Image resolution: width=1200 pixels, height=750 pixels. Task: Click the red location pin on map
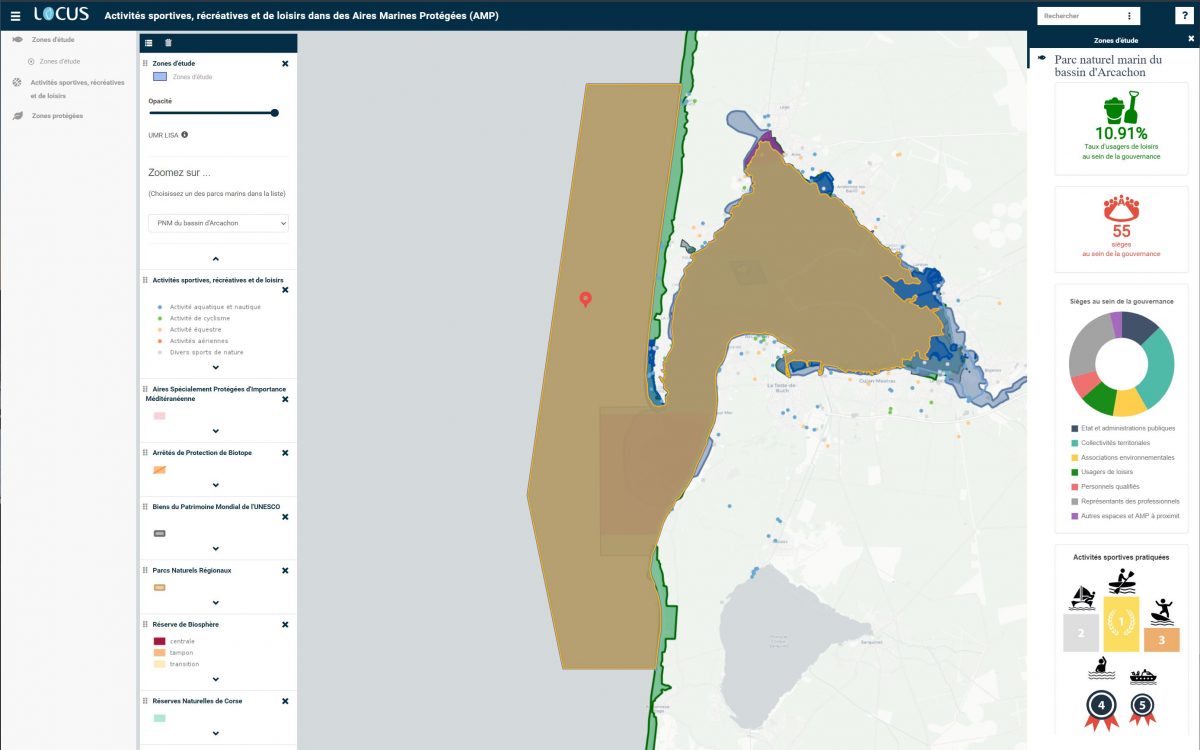(586, 299)
